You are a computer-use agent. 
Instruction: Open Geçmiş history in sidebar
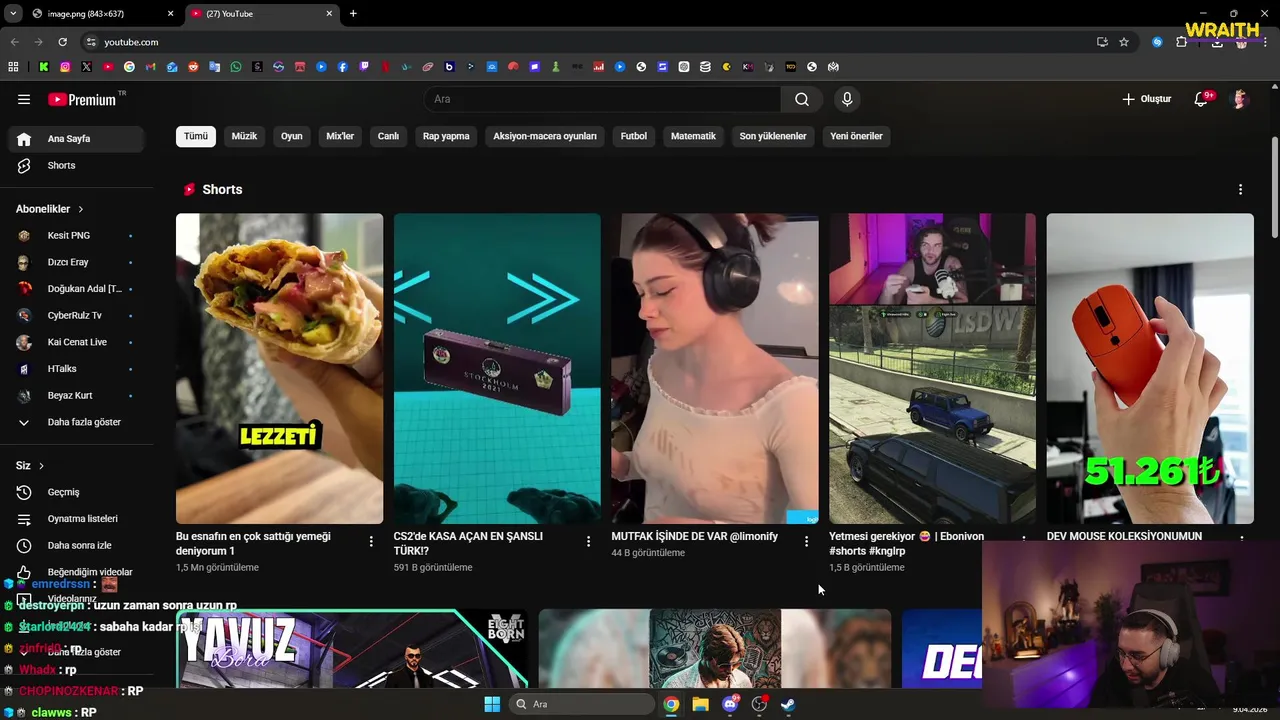pos(76,492)
